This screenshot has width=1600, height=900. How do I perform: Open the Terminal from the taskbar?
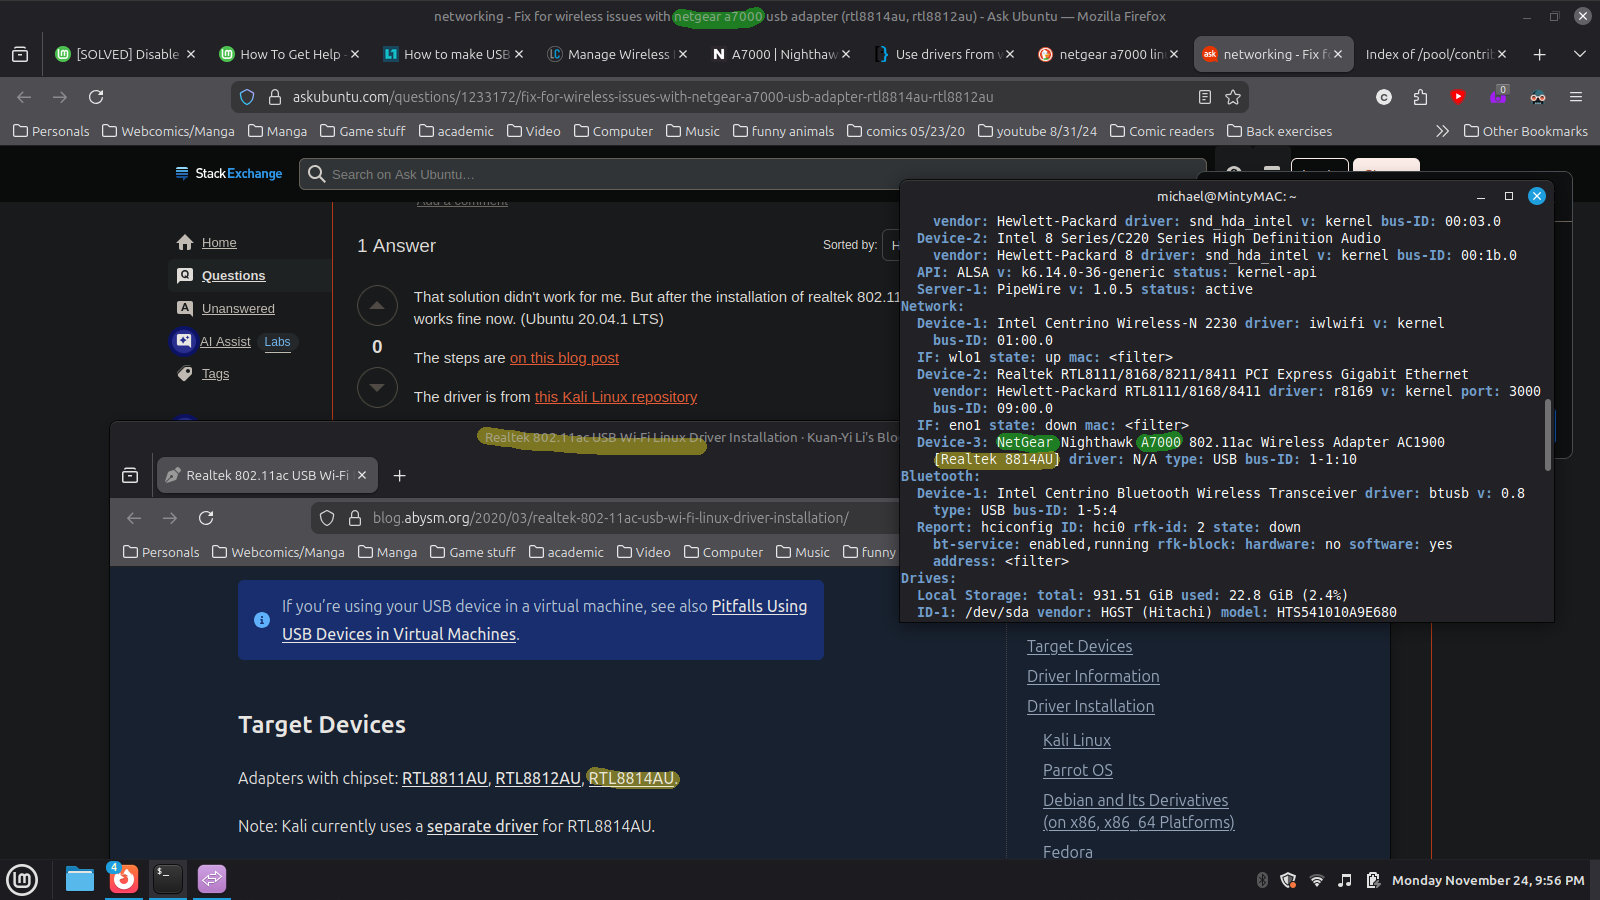pos(168,879)
